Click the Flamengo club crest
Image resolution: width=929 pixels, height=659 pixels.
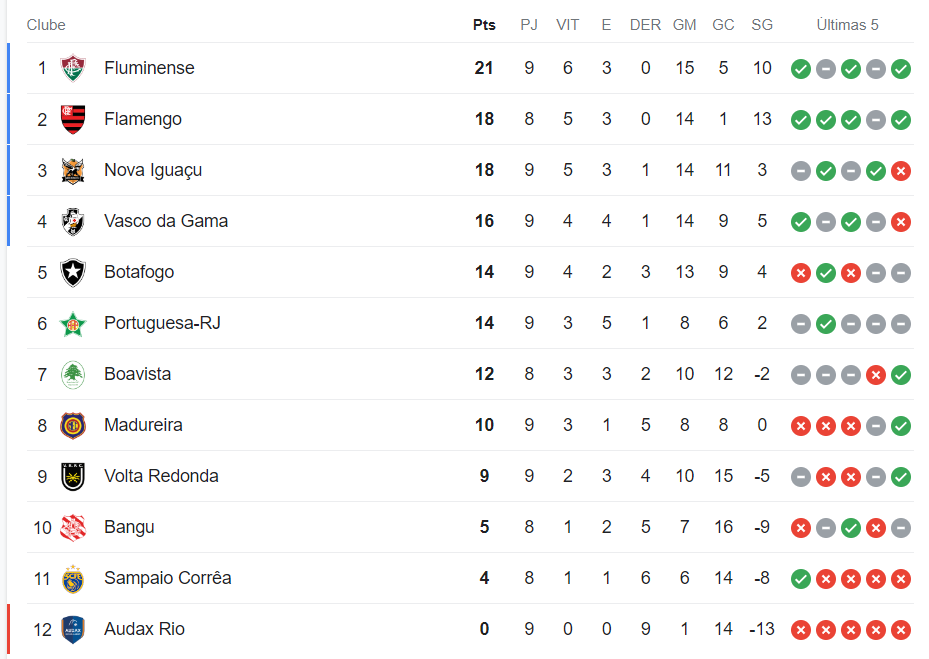tap(73, 119)
